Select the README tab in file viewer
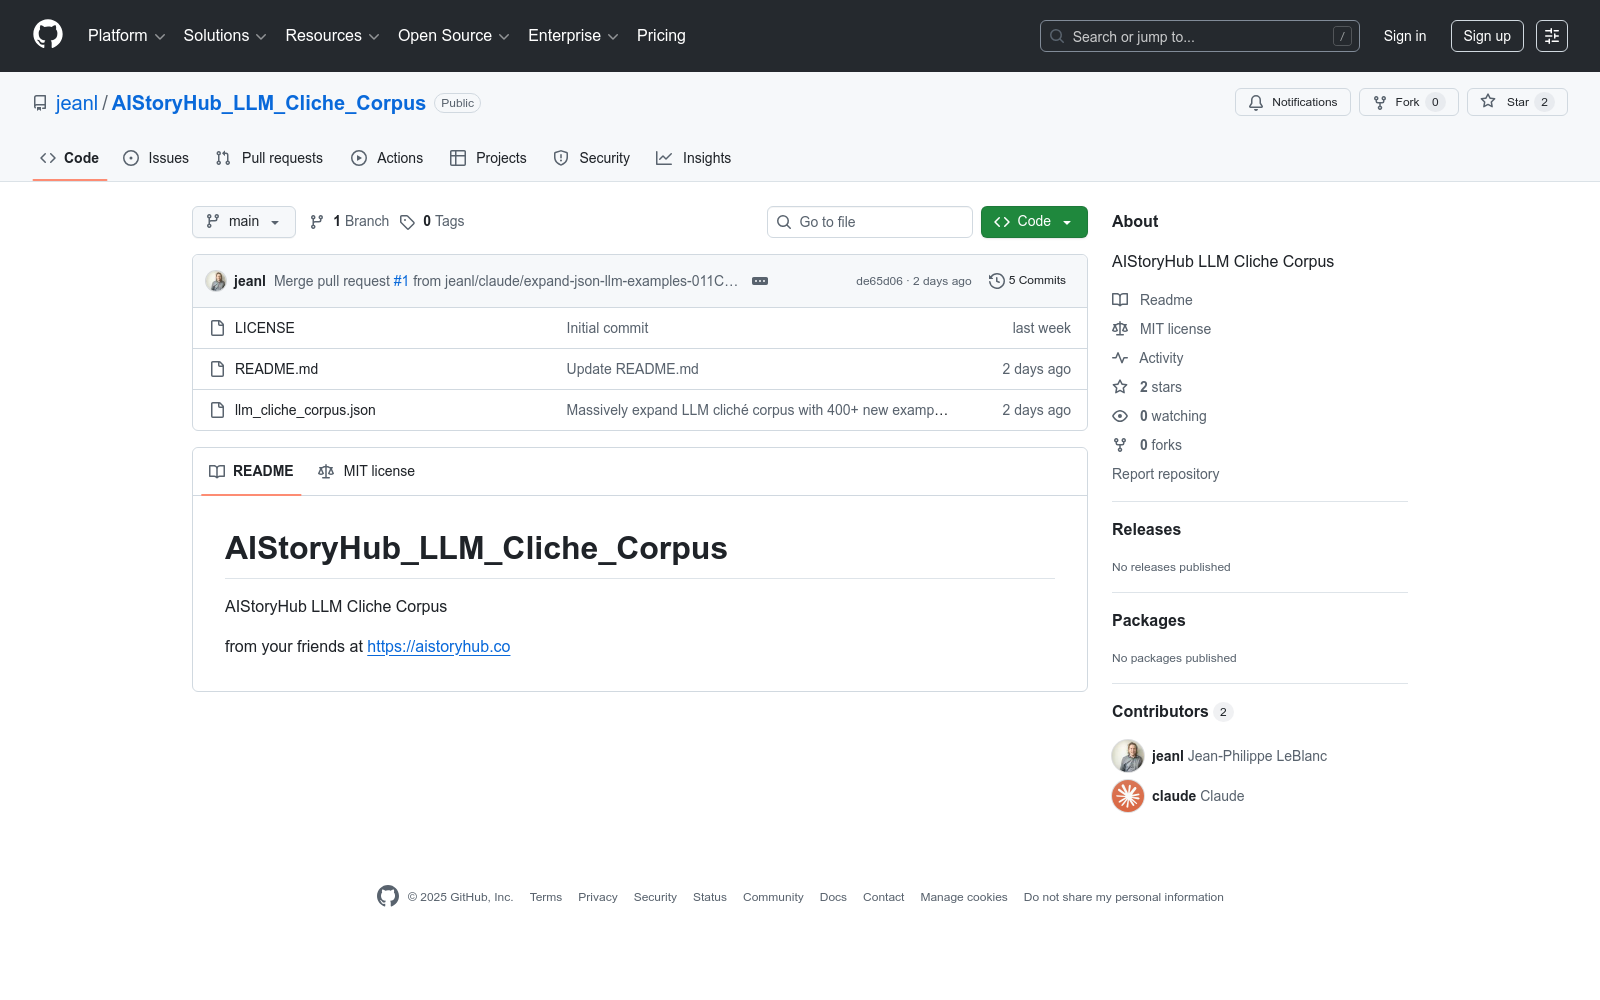The height and width of the screenshot is (1000, 1600). (251, 471)
